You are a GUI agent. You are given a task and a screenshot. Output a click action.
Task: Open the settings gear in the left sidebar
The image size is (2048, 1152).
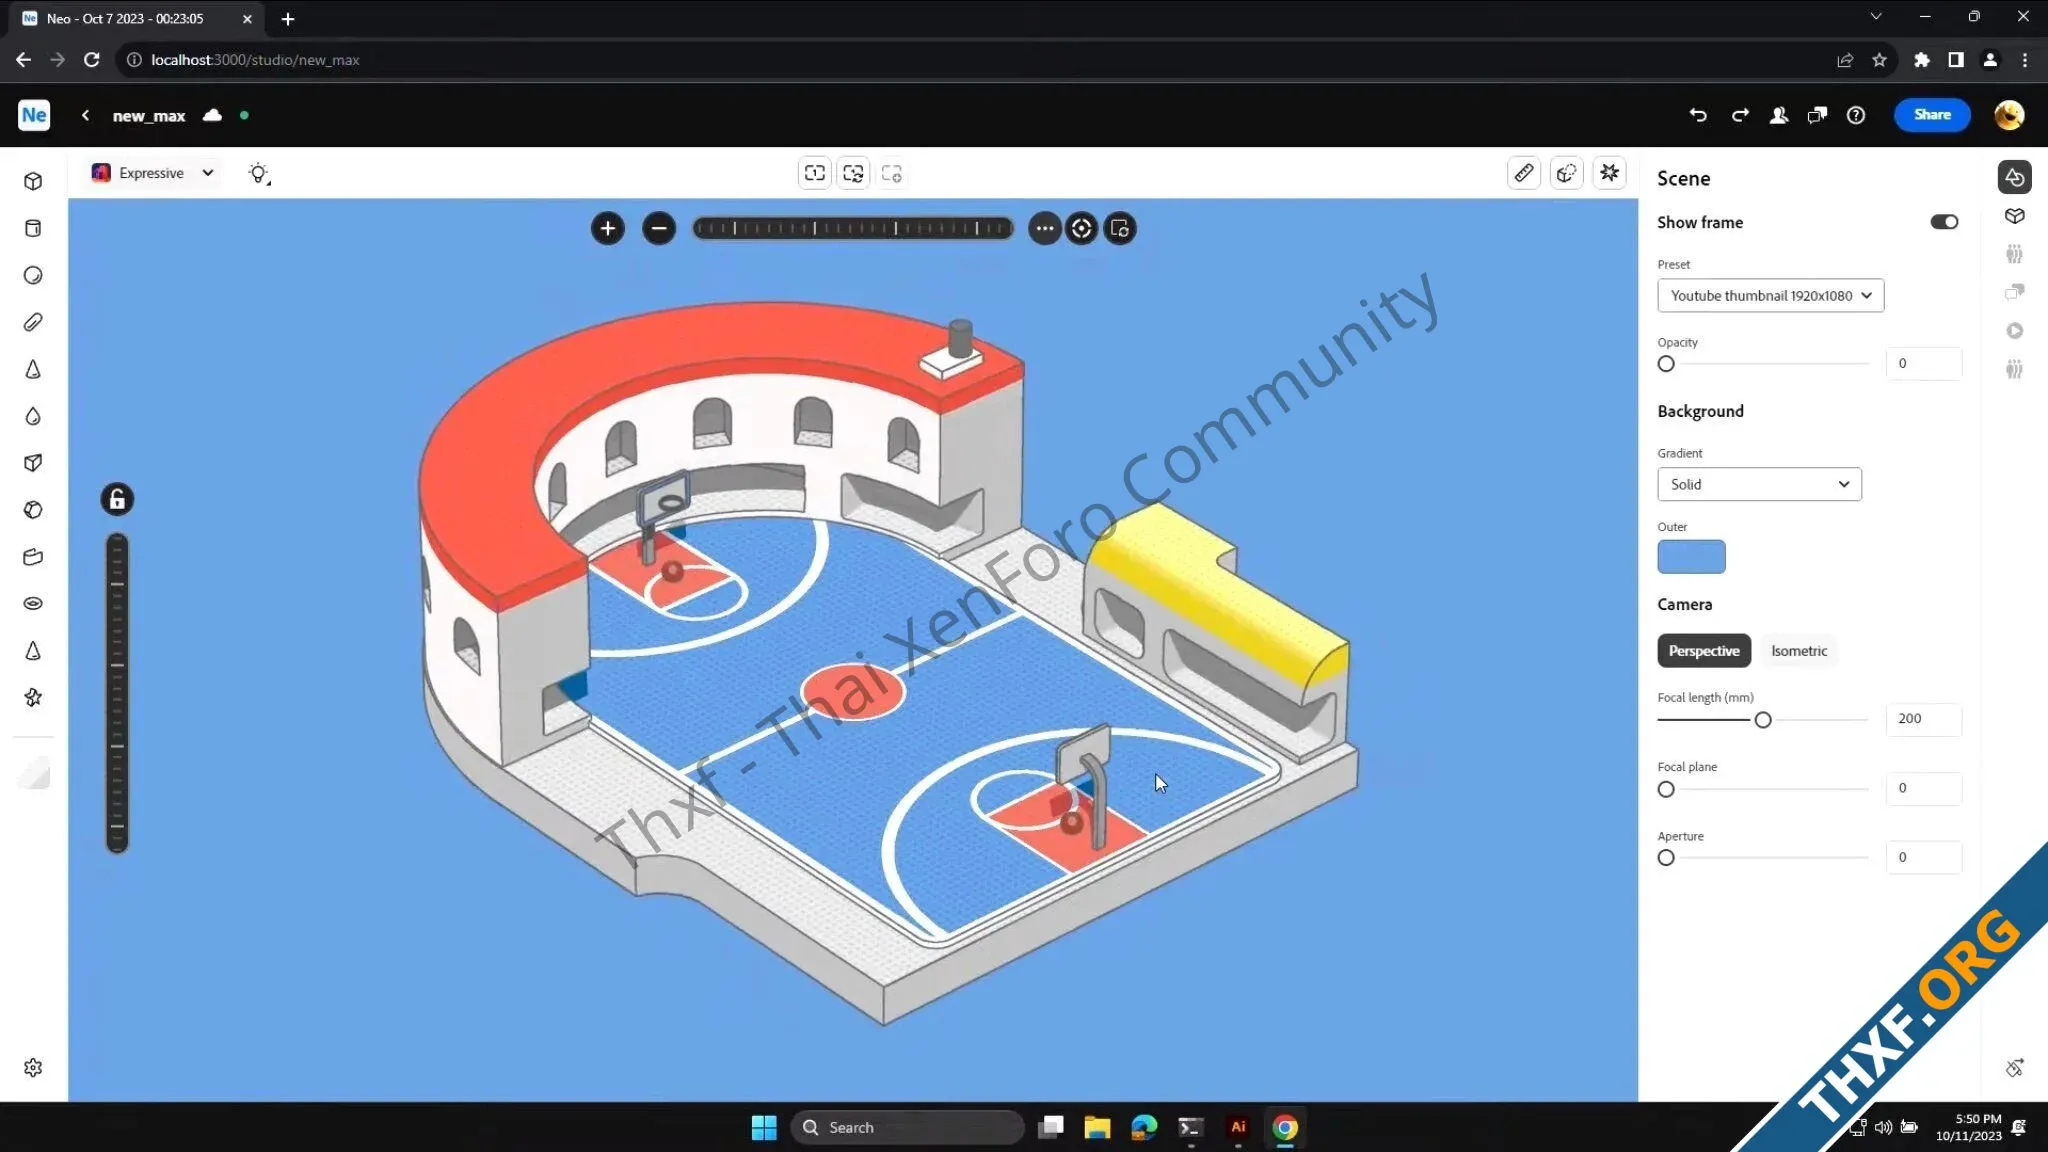33,1068
